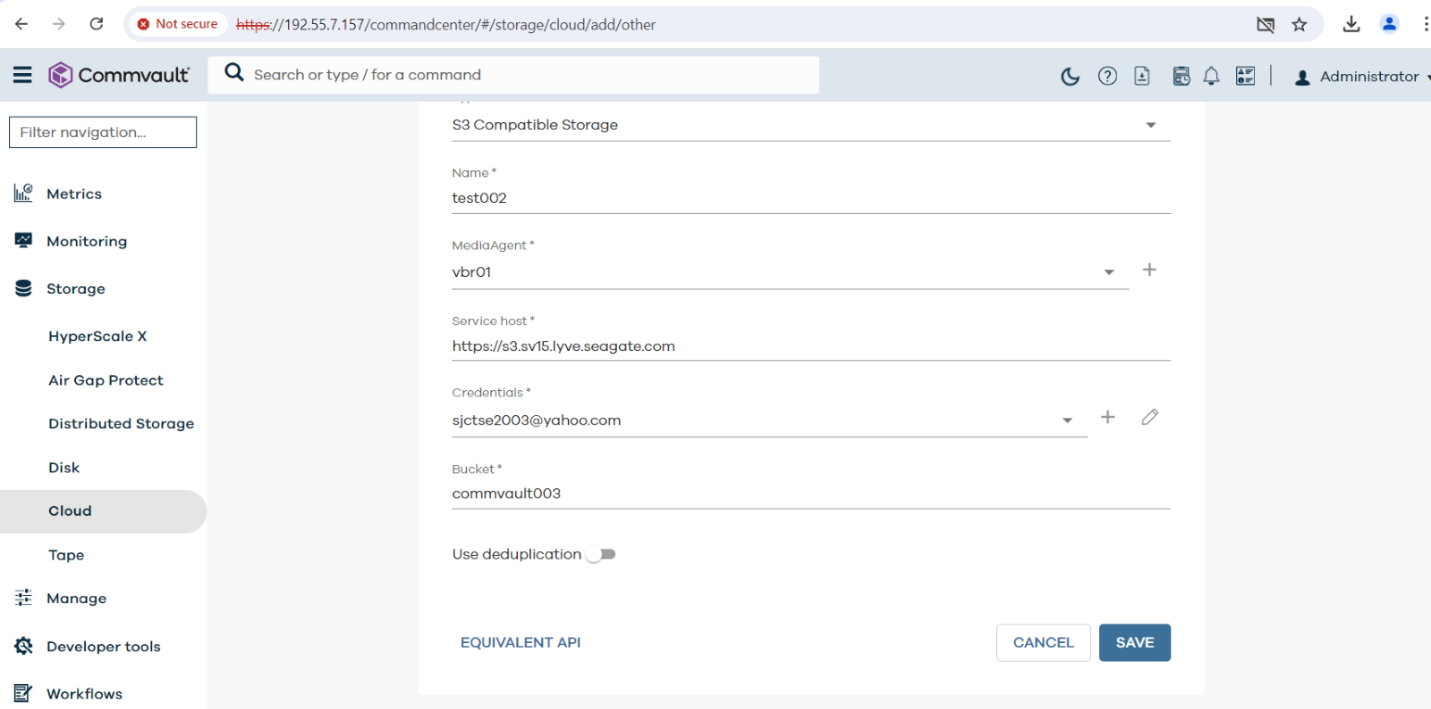Open the browser profile avatar
Screen dimensions: 1431x709
click(1389, 24)
